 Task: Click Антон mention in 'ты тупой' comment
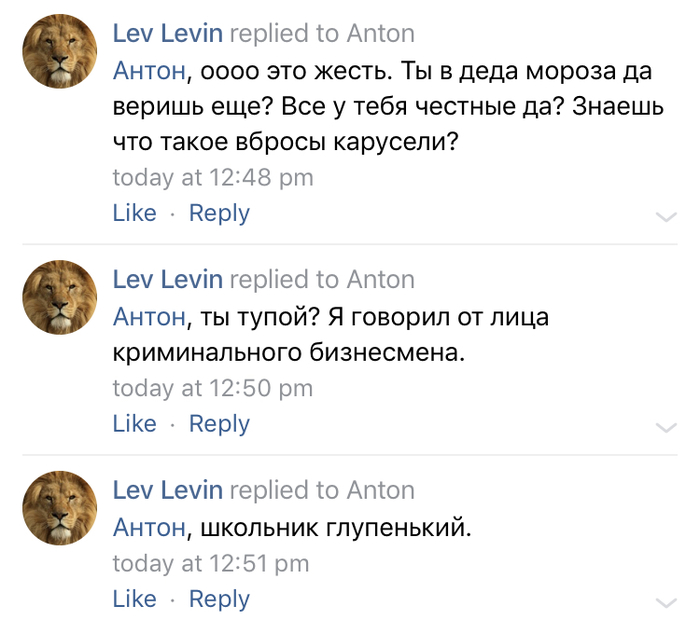click(x=149, y=317)
